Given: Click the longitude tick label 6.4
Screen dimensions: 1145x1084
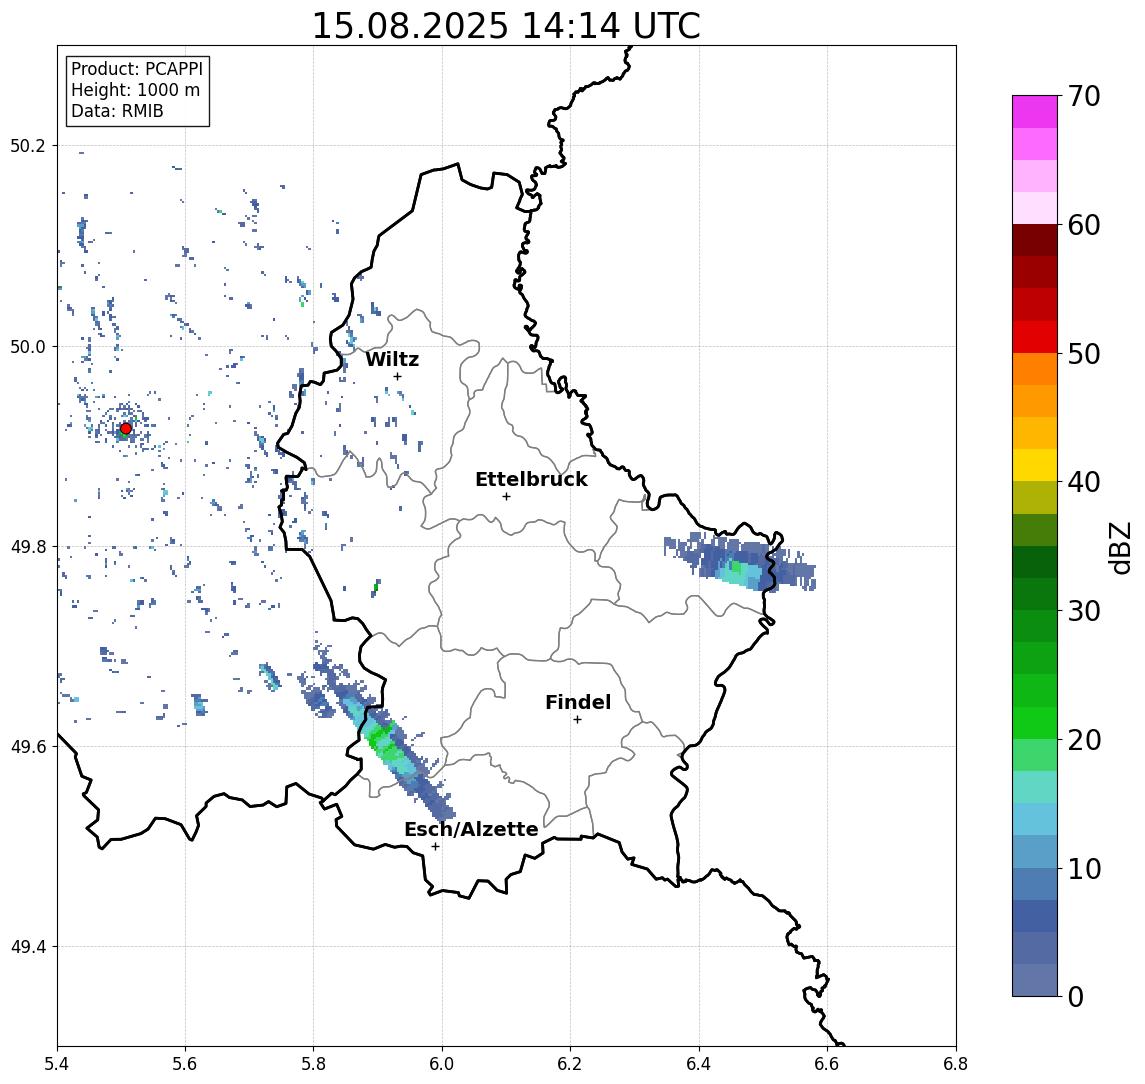Looking at the screenshot, I should (699, 1064).
